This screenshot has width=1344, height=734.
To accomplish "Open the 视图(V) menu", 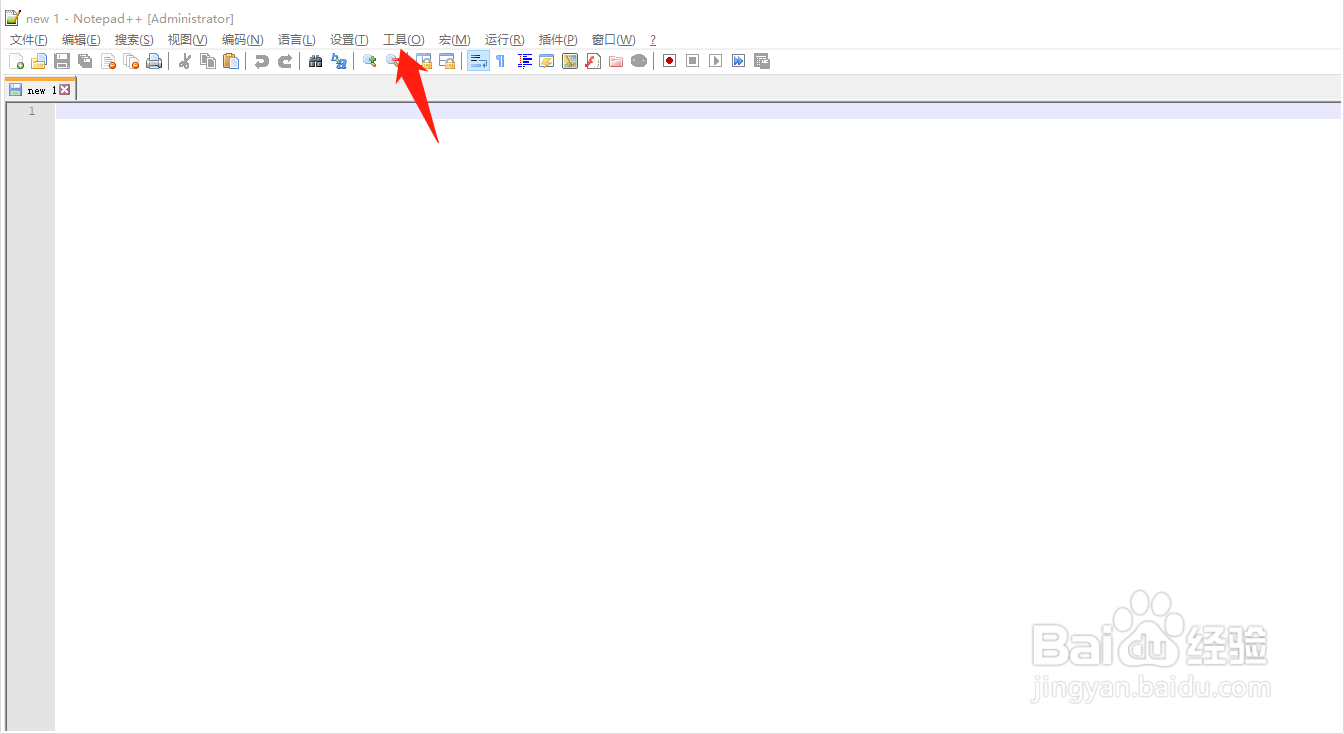I will (x=187, y=40).
